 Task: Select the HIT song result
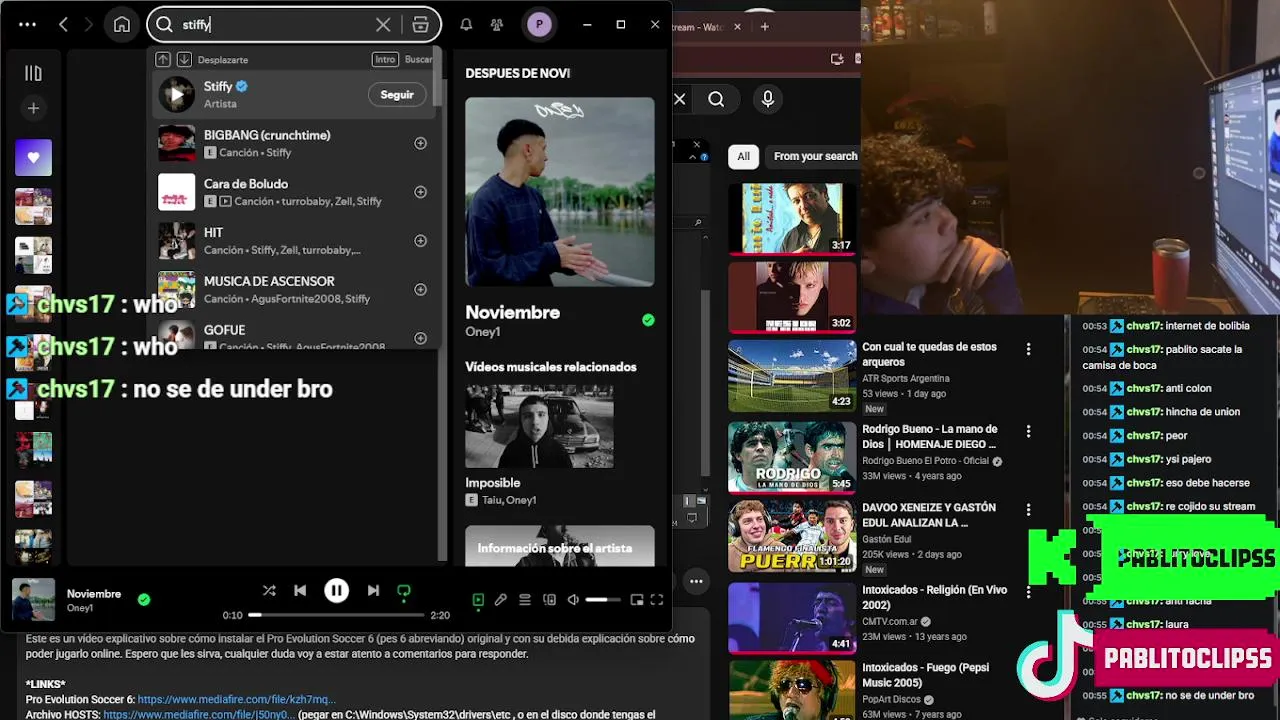(x=294, y=241)
